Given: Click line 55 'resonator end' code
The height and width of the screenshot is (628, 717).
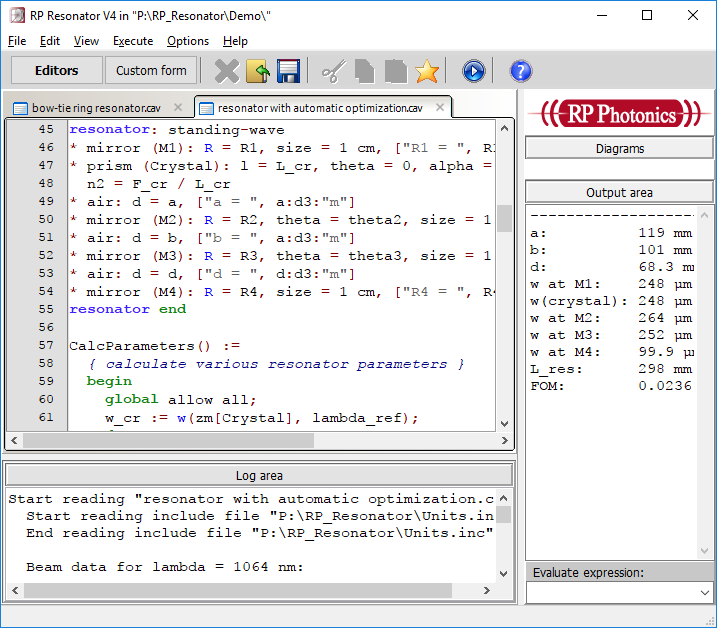Looking at the screenshot, I should click(x=128, y=310).
